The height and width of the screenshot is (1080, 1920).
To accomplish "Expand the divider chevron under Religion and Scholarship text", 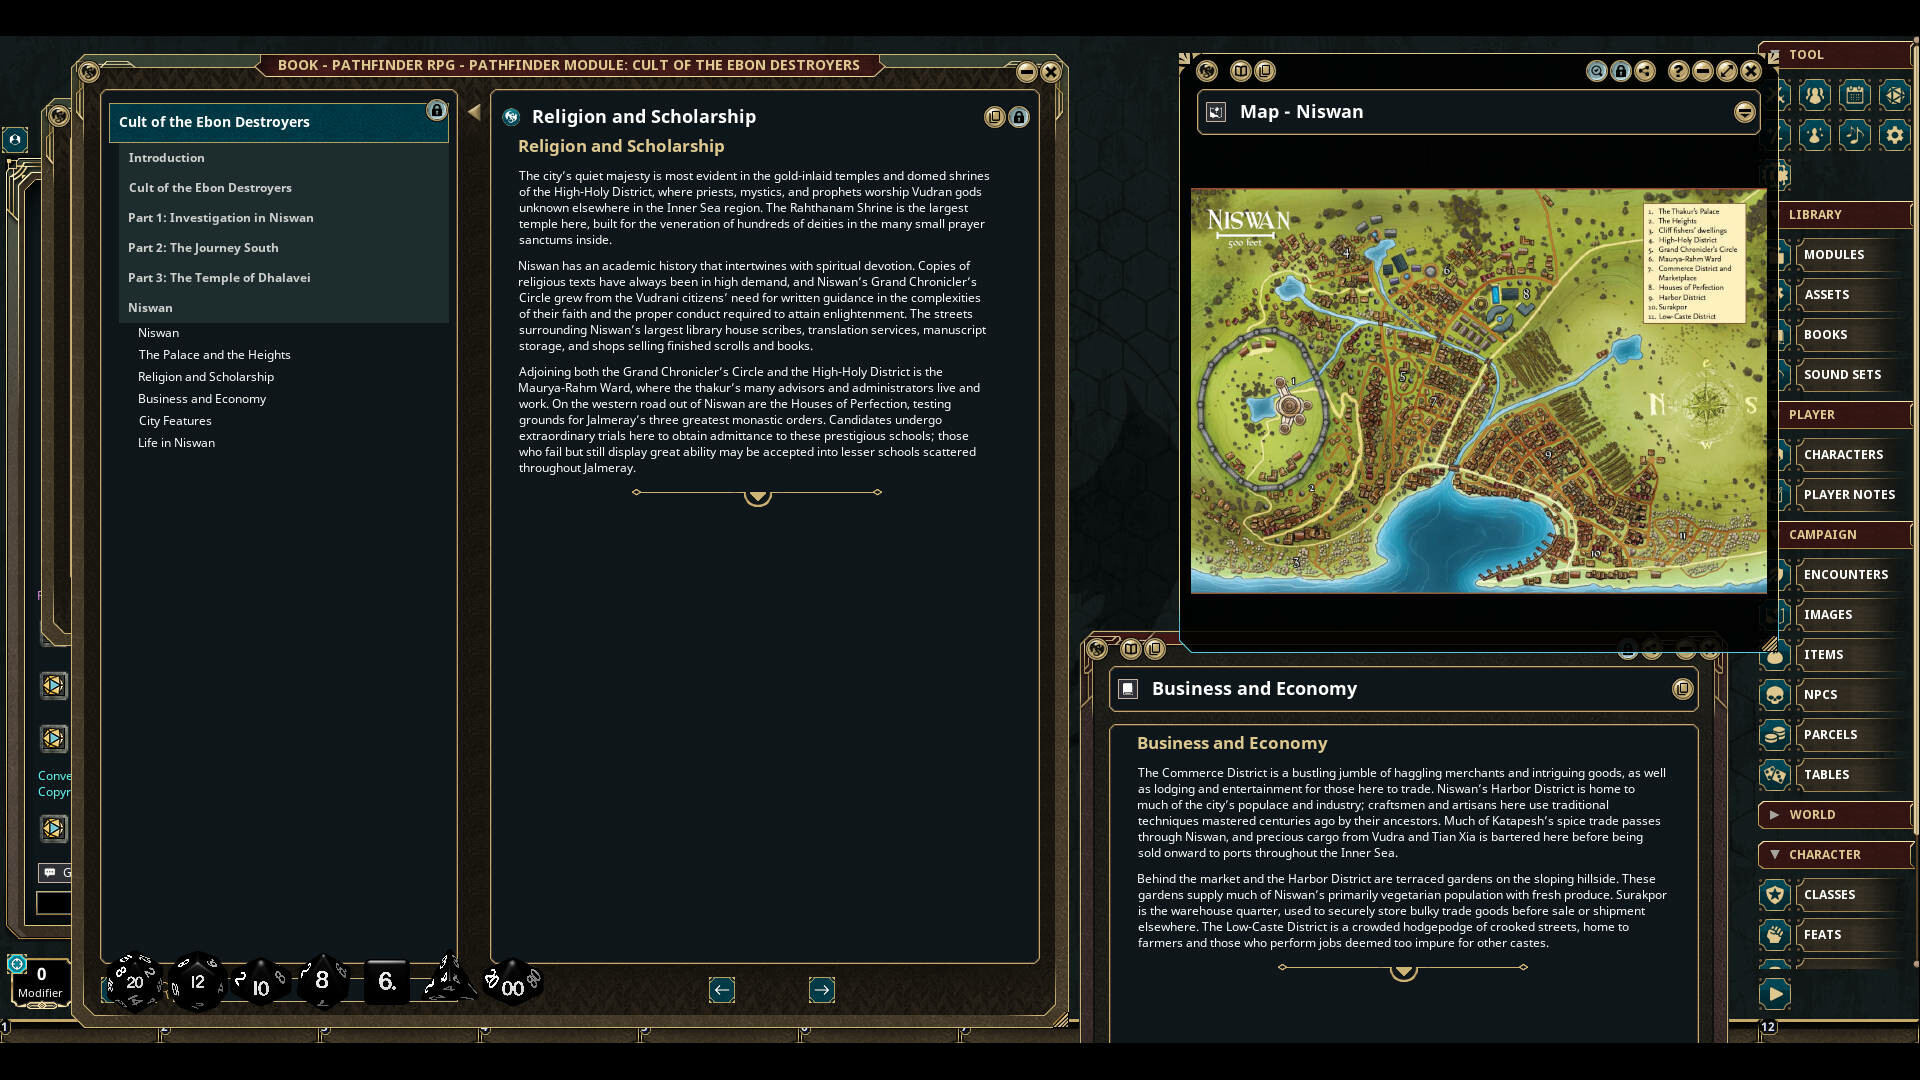I will click(757, 494).
